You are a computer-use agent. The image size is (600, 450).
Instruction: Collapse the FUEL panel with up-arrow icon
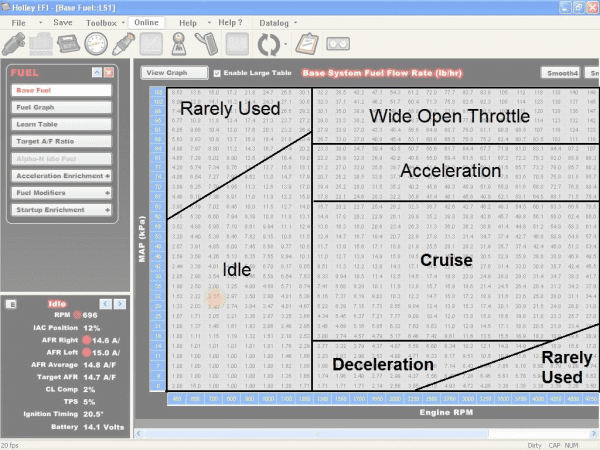97,72
